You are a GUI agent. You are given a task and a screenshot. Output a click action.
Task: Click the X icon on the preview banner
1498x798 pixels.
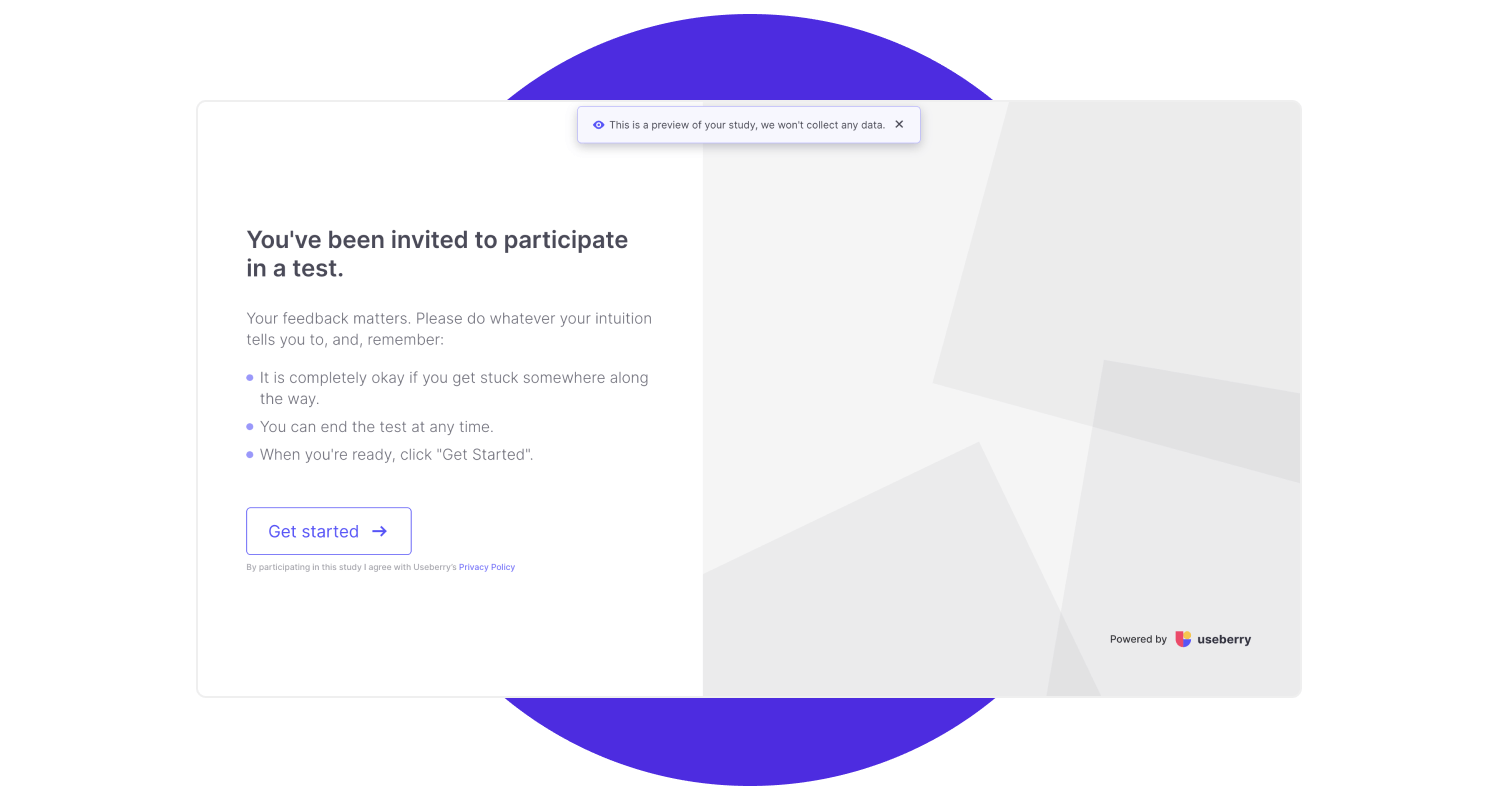898,124
